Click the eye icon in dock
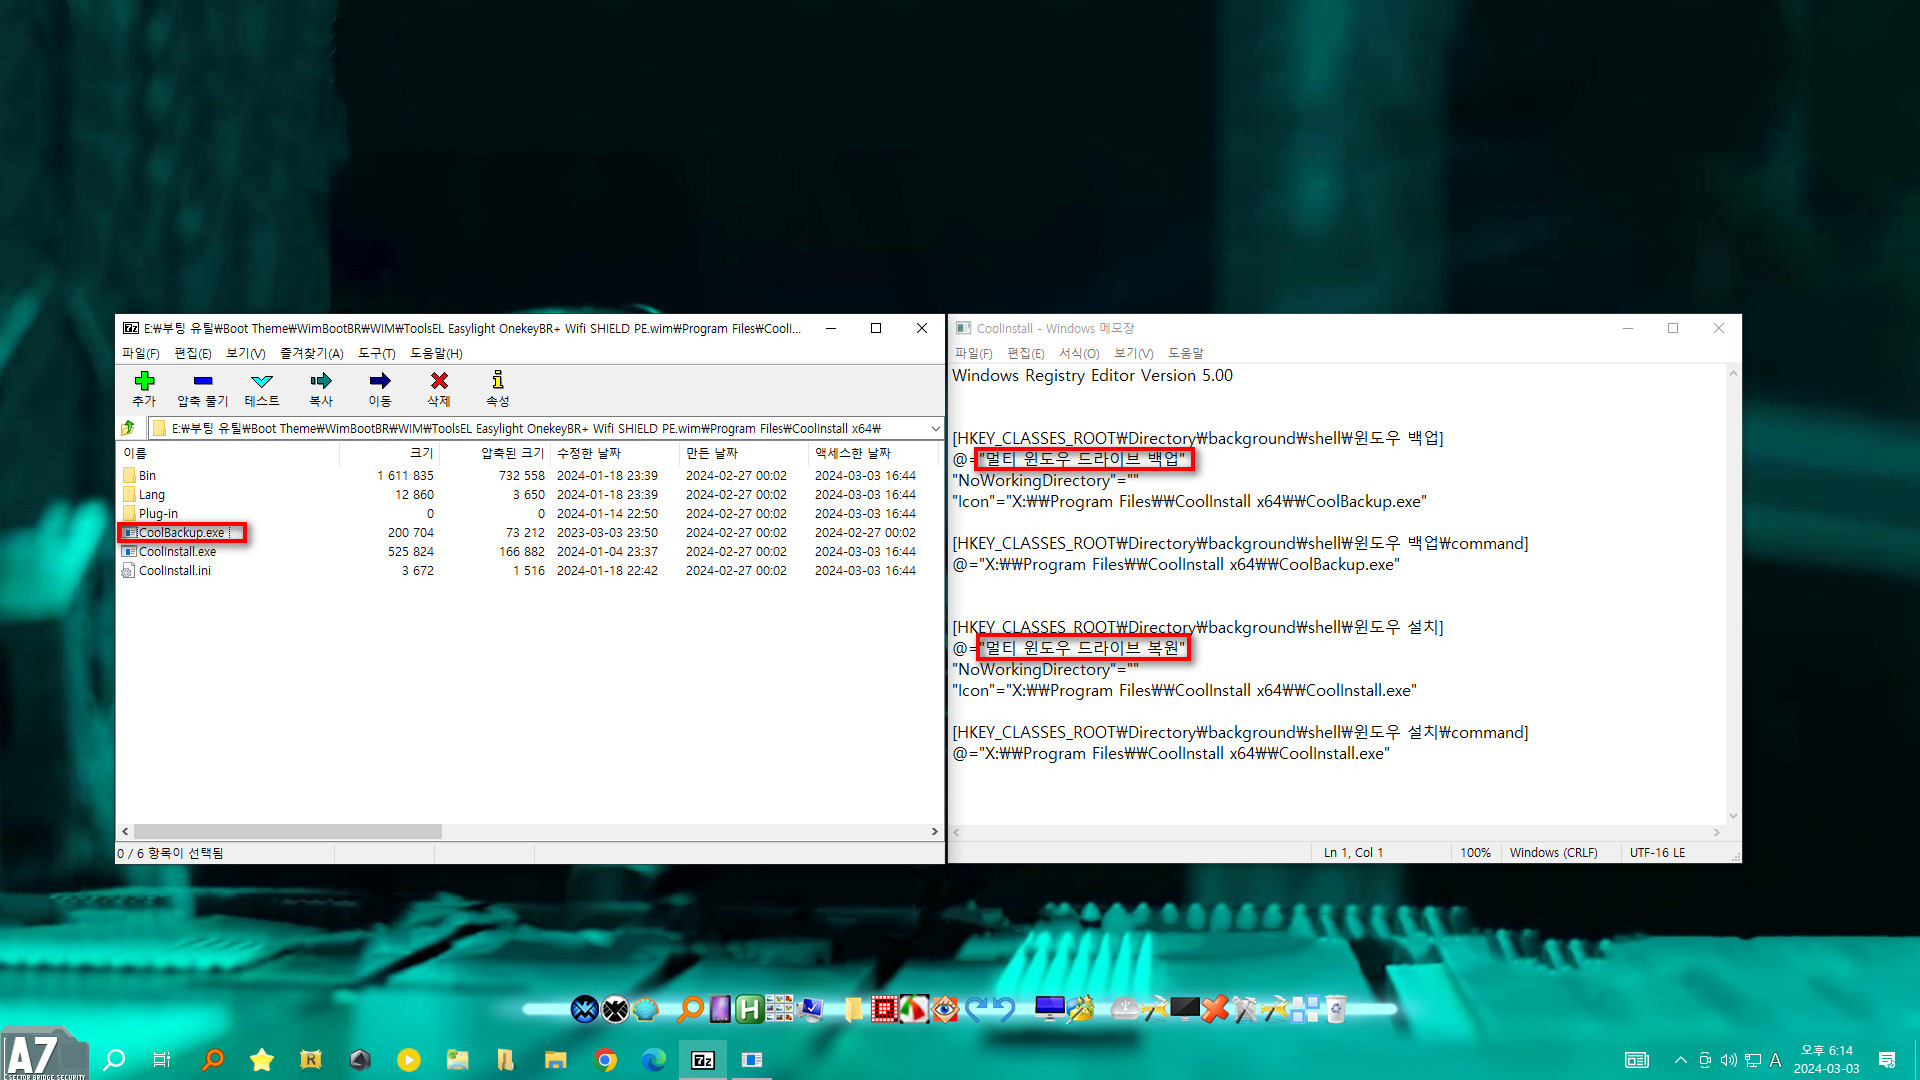The height and width of the screenshot is (1080, 1920). coord(945,1009)
